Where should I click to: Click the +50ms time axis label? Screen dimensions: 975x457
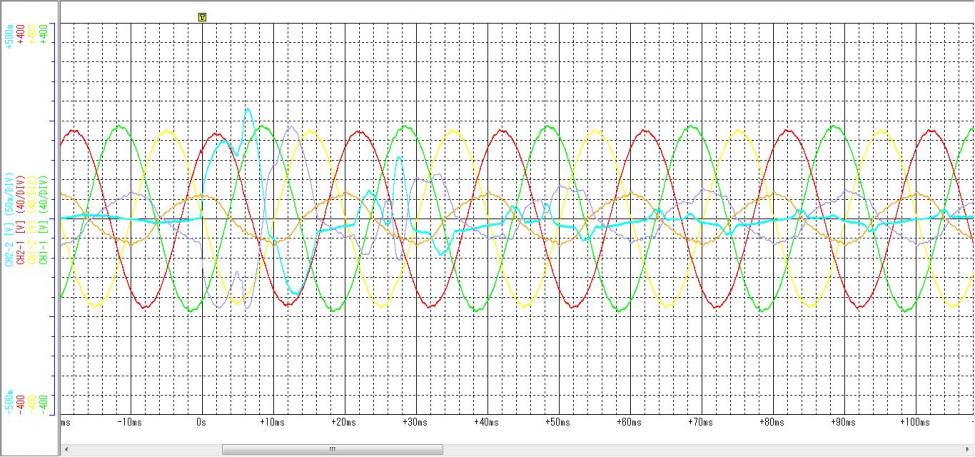558,422
